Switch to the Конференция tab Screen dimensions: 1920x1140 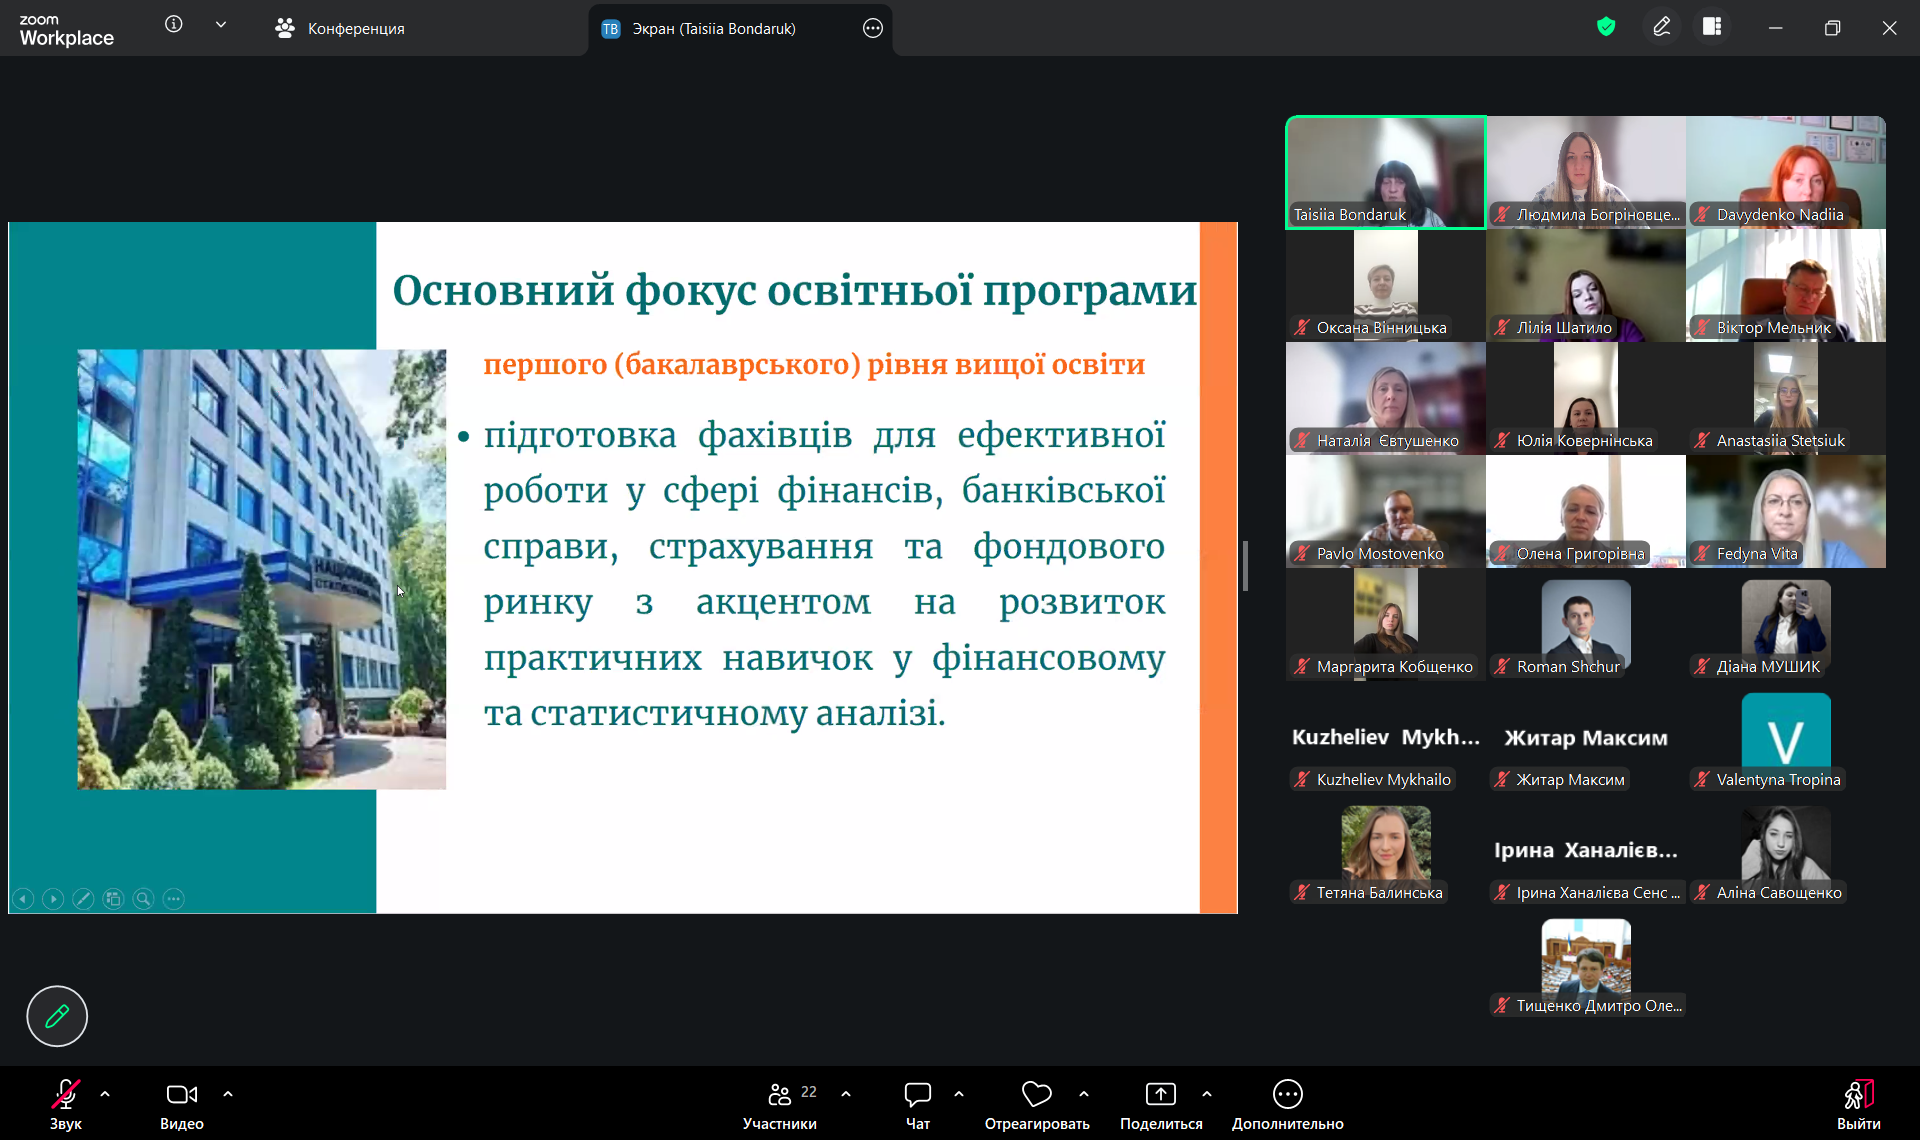(340, 29)
